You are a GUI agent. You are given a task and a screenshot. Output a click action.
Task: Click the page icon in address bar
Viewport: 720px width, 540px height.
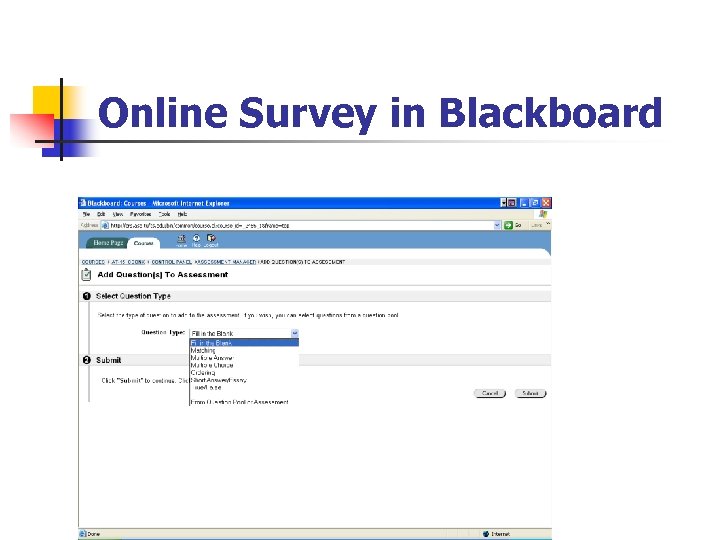(x=105, y=225)
